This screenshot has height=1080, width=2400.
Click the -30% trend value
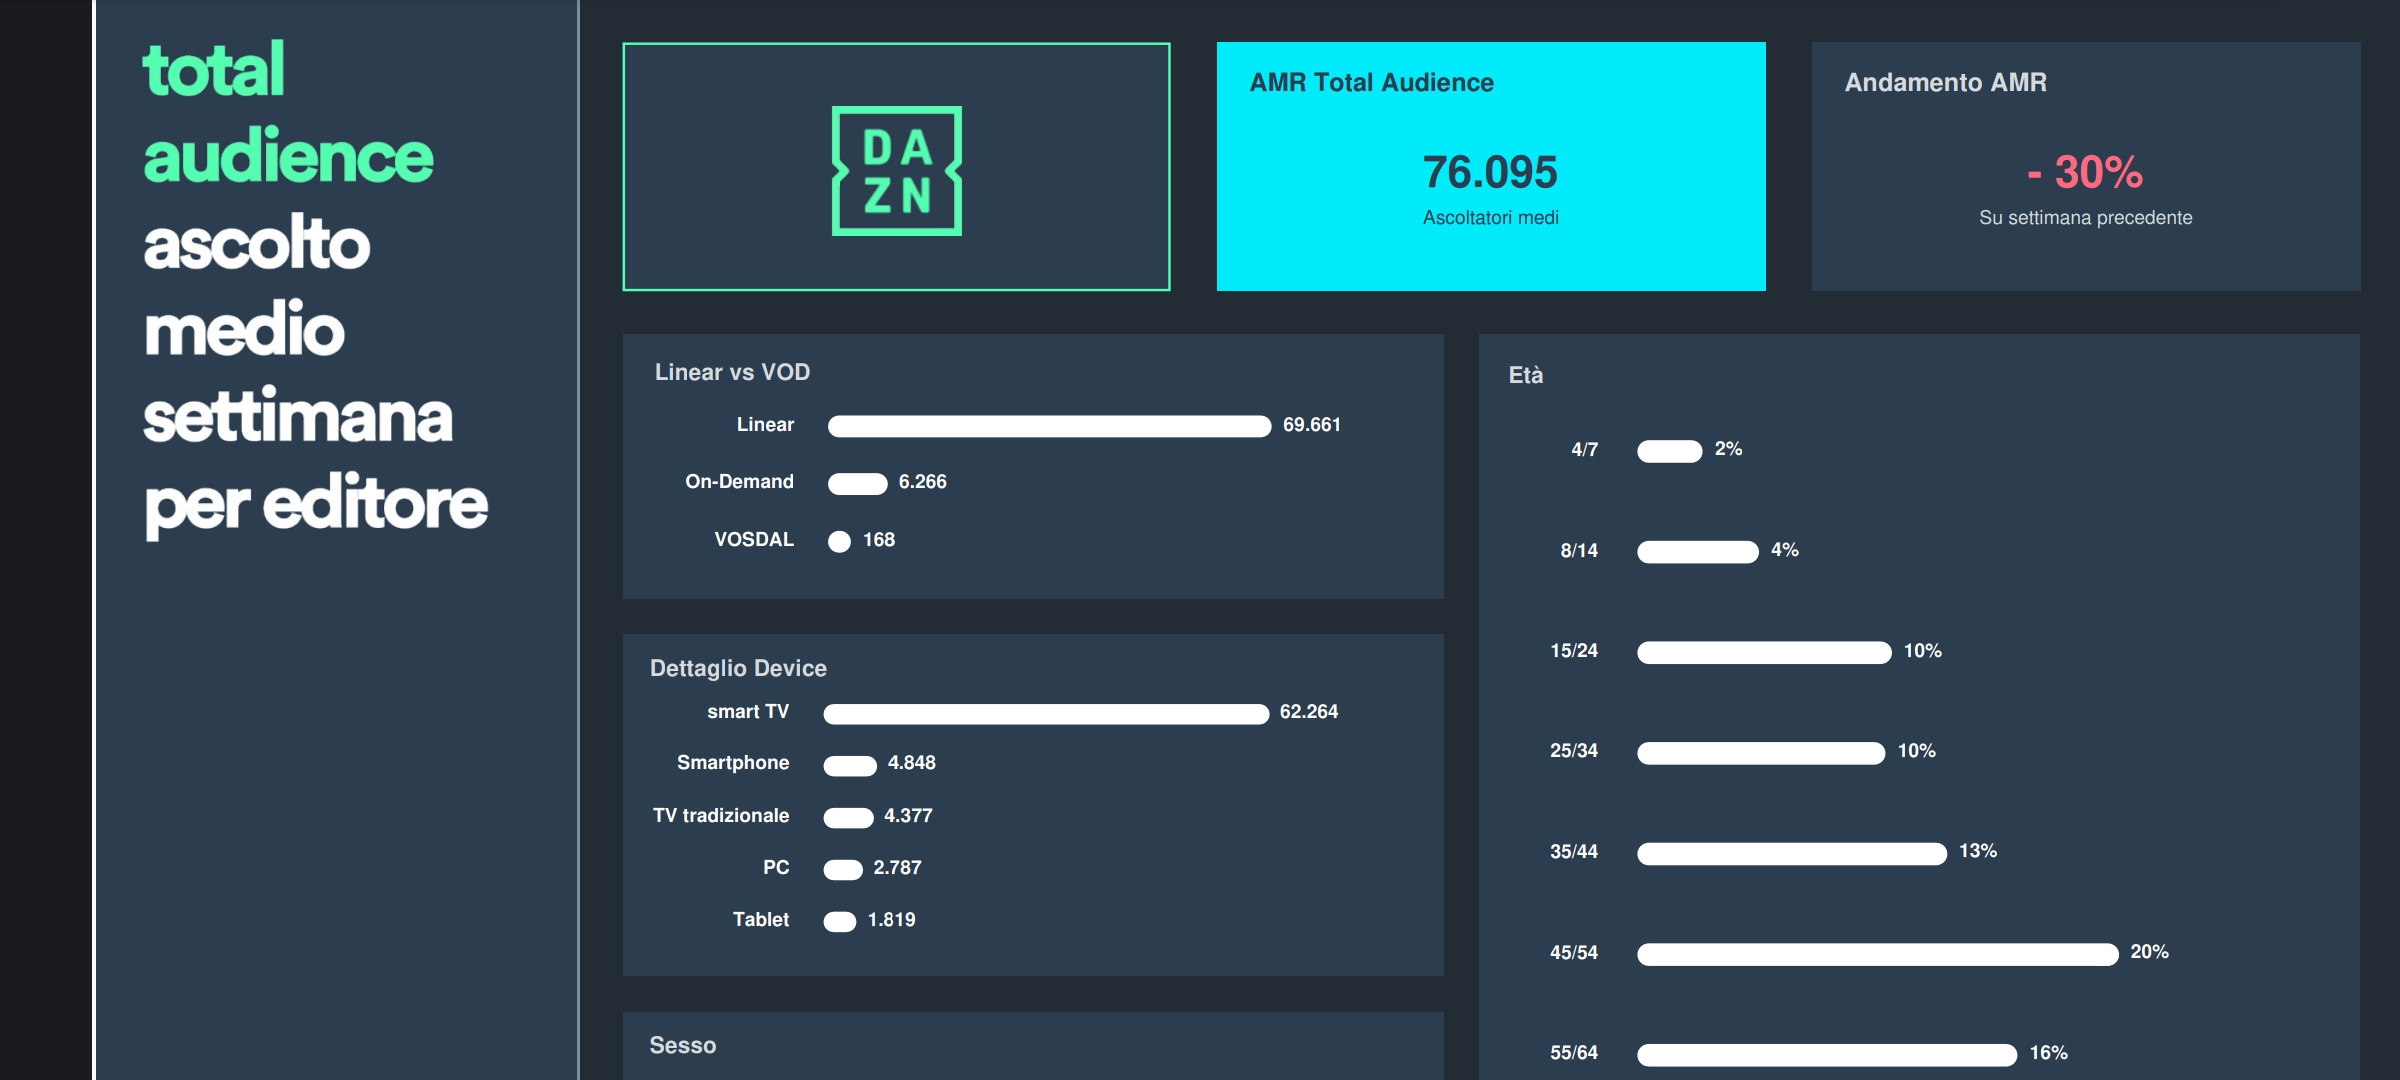[2085, 172]
